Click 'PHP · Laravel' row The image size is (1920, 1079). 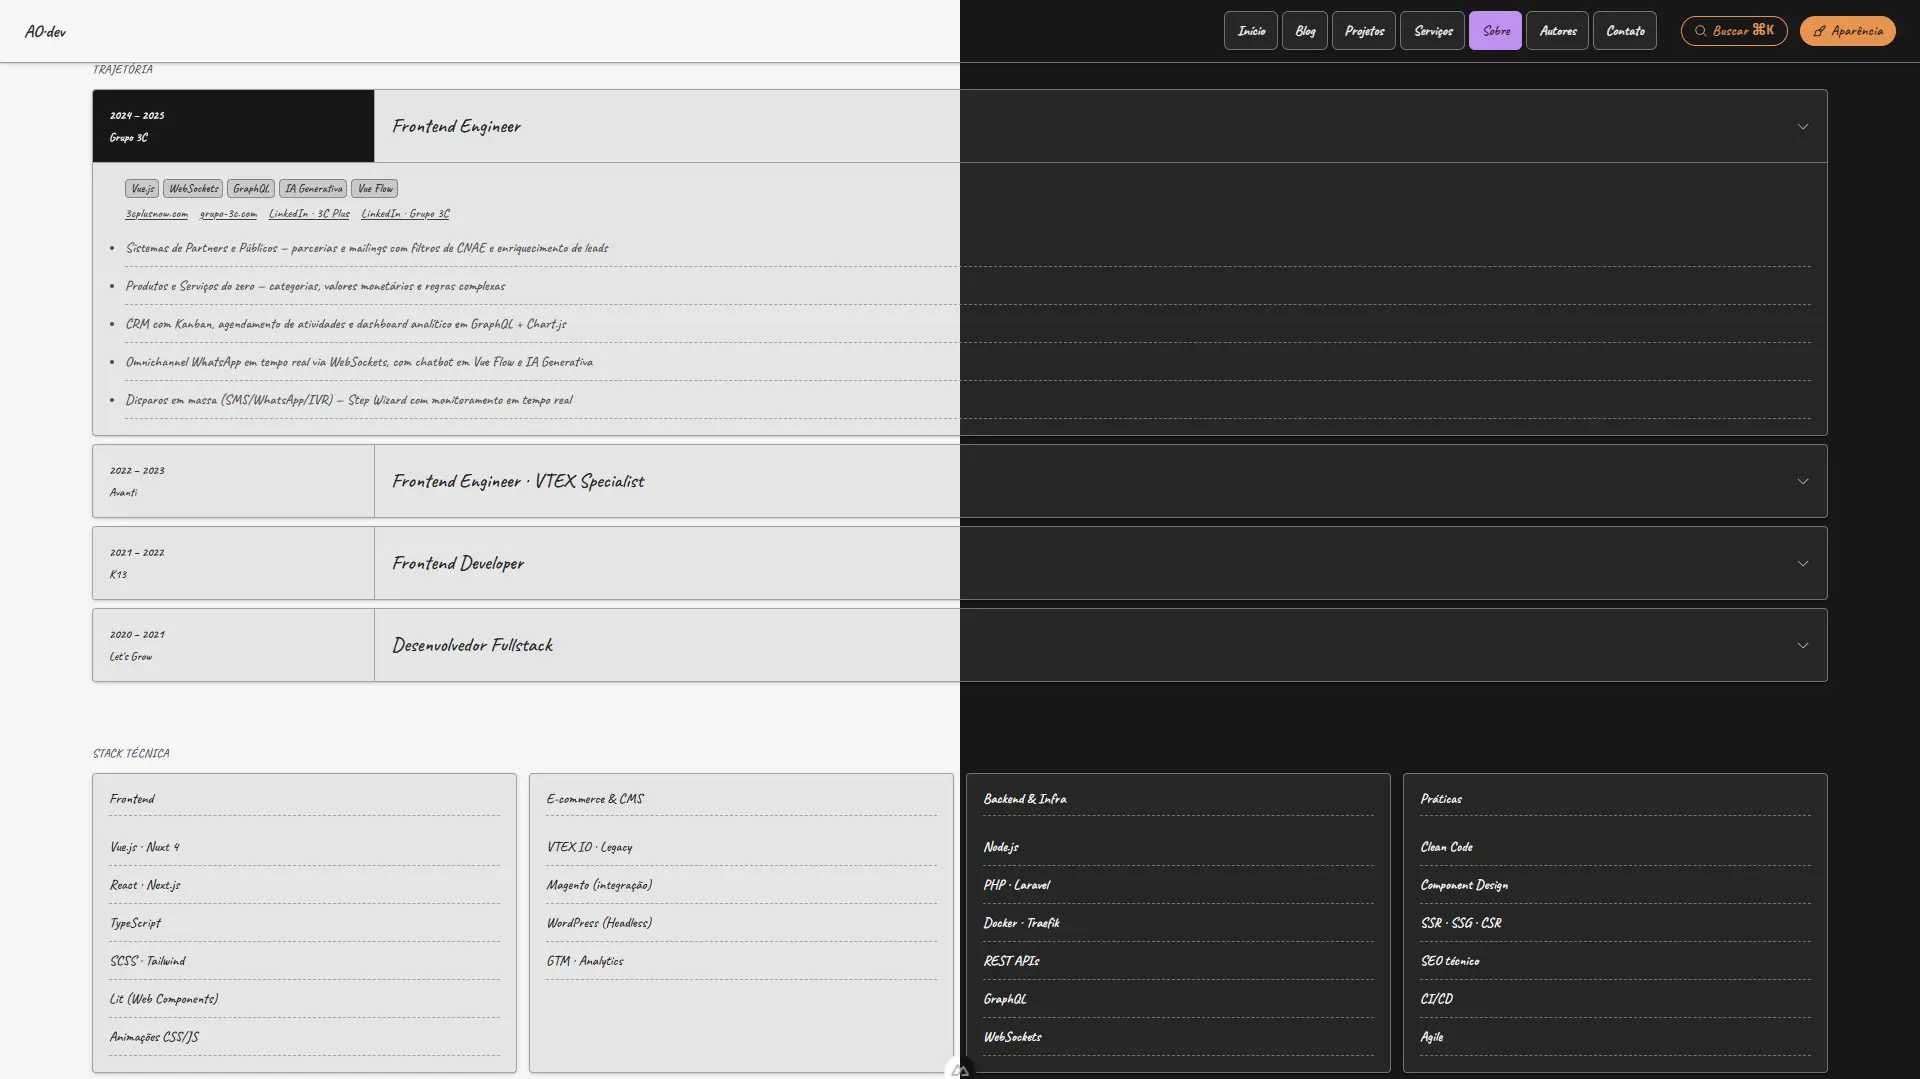pyautogui.click(x=1178, y=885)
